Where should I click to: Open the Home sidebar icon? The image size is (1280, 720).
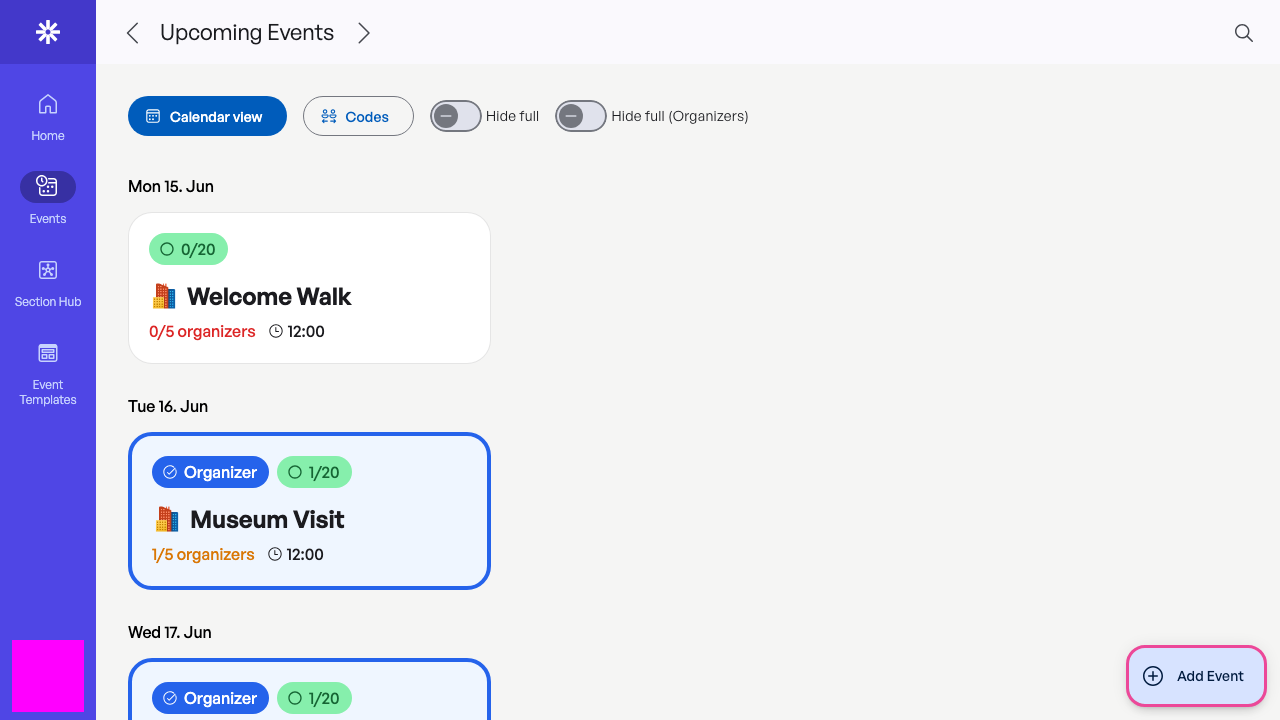pos(48,104)
